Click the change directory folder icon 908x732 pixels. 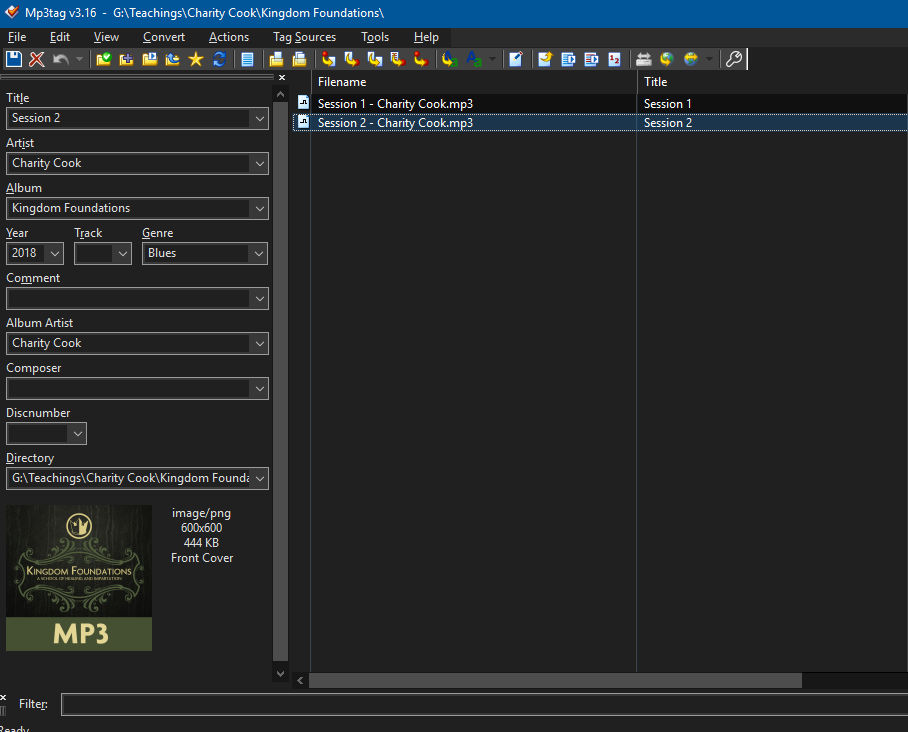(103, 60)
